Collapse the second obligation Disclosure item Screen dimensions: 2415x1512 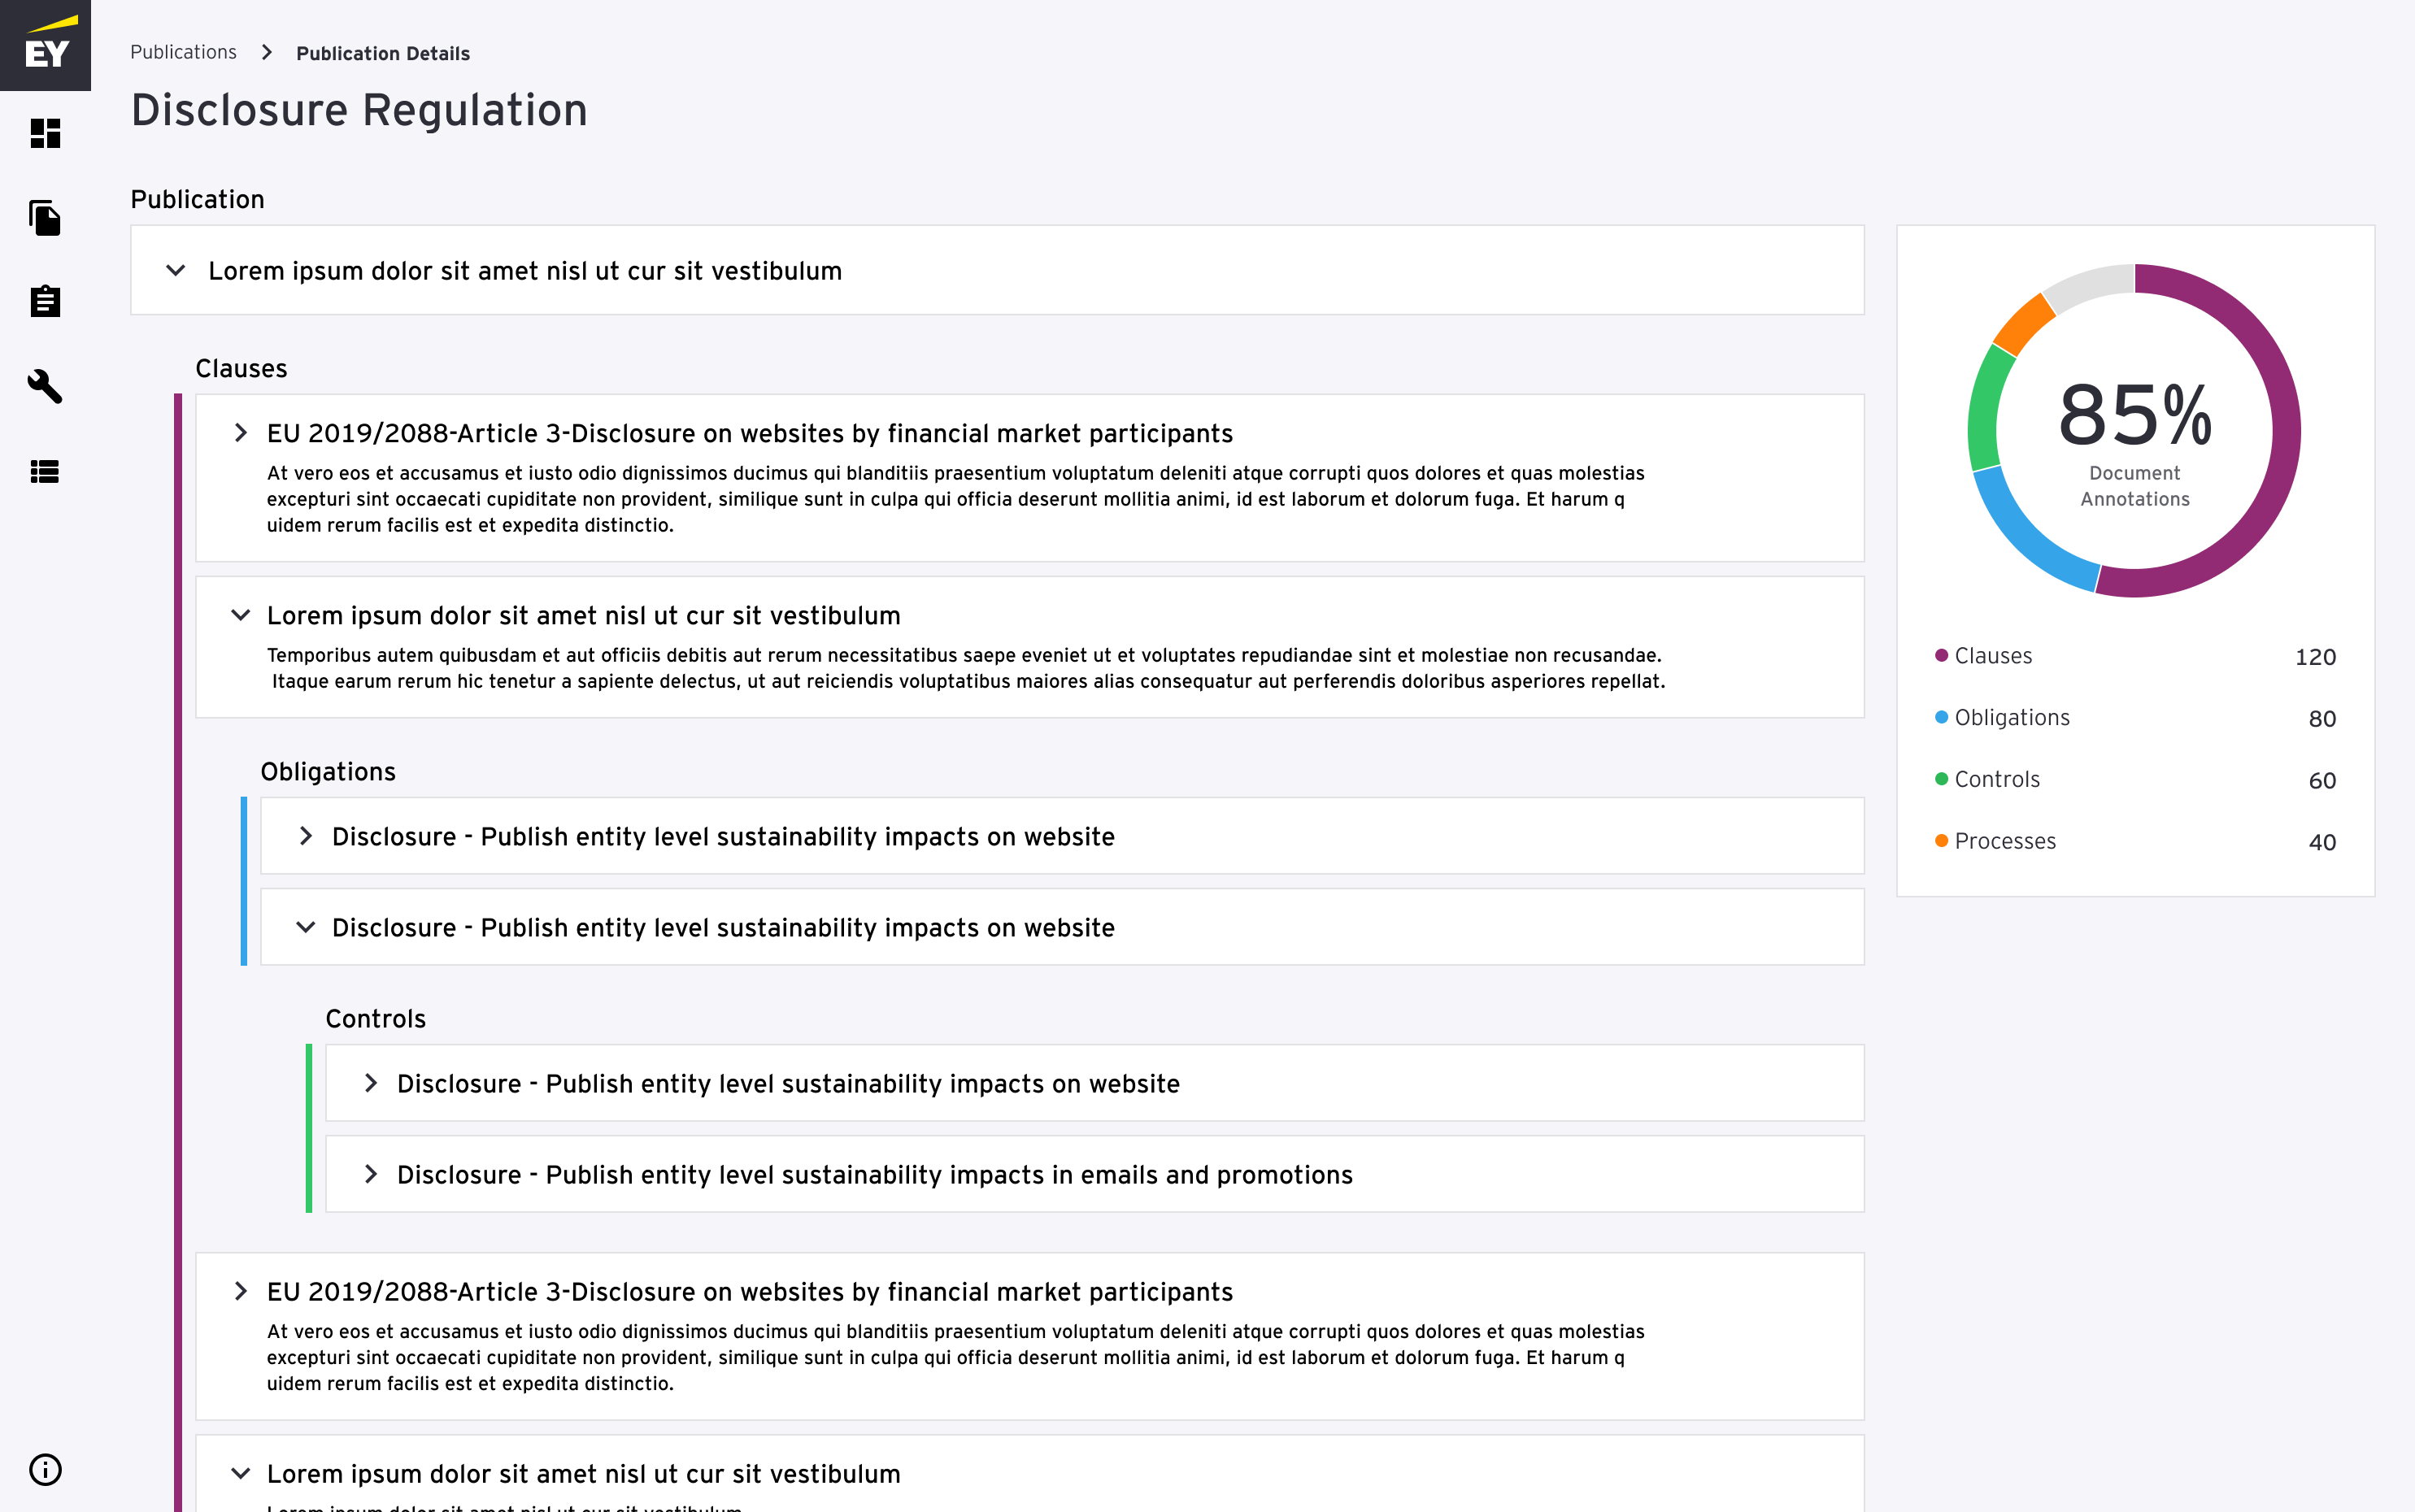coord(306,927)
